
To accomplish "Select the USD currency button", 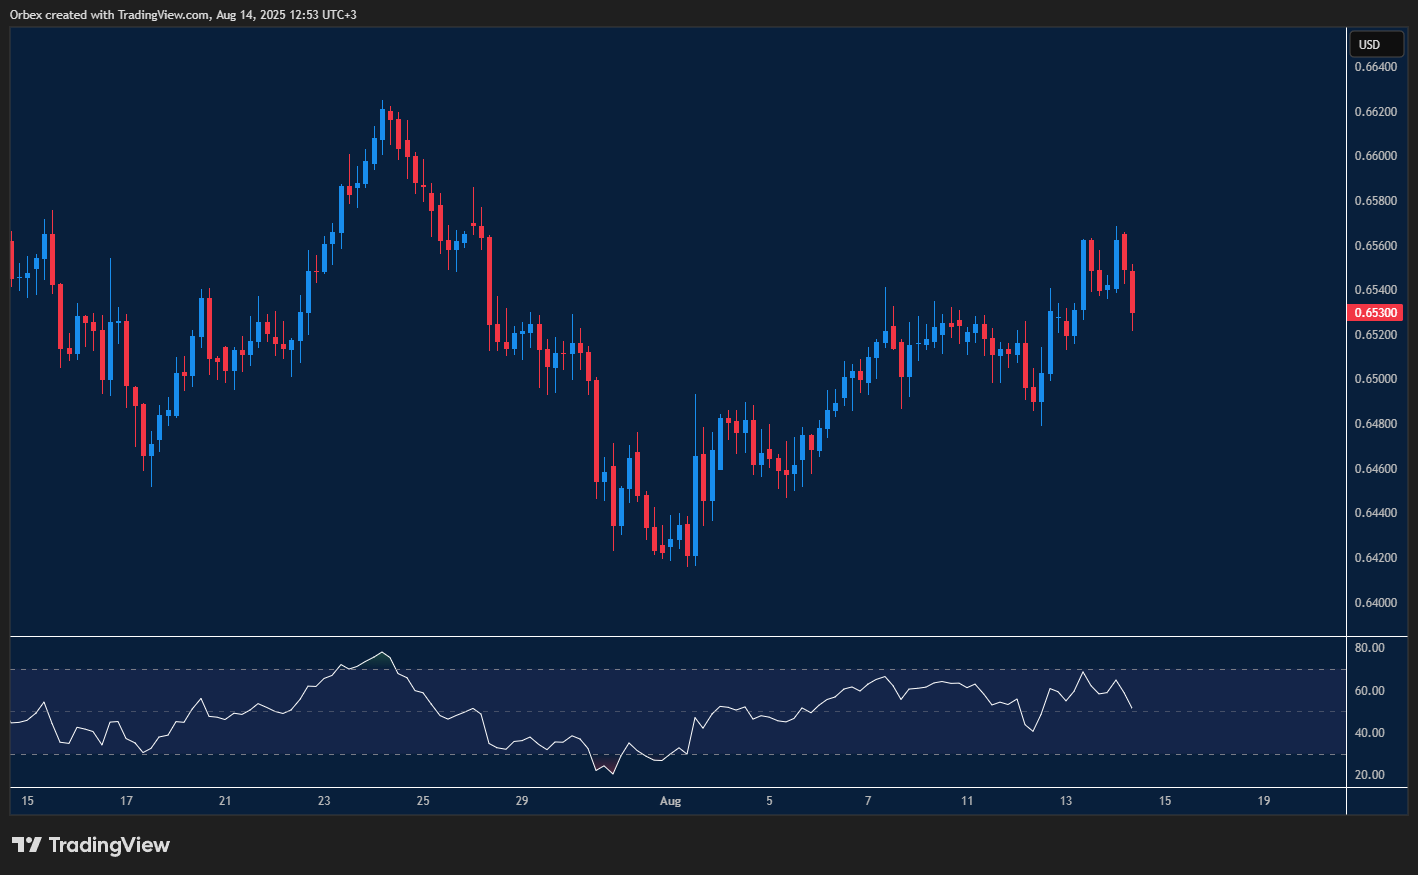I will [x=1376, y=44].
